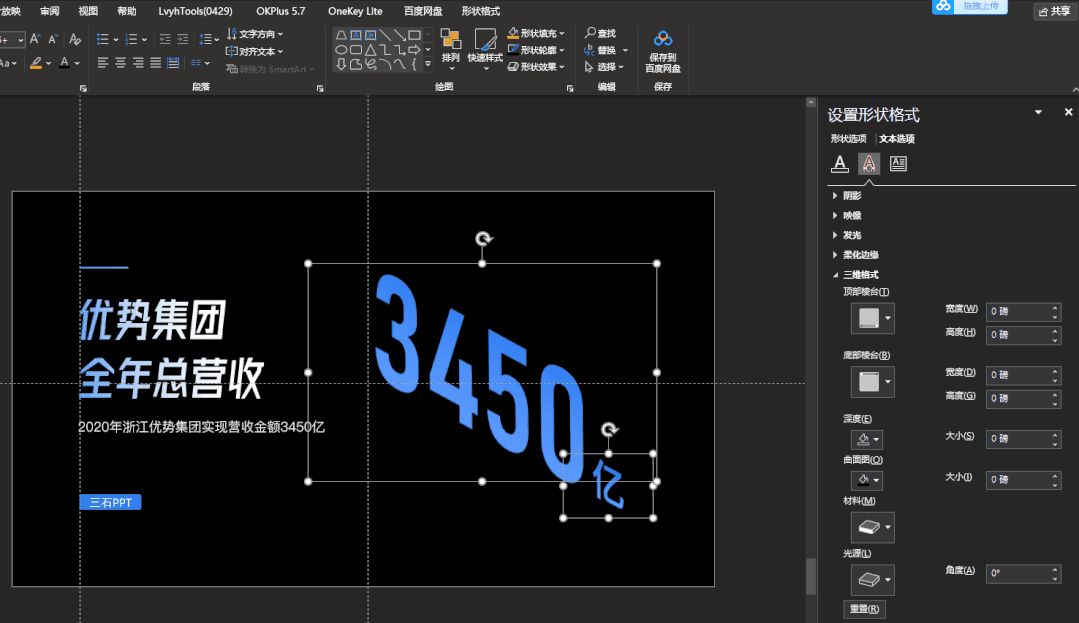Expand the 映像 reflection section
Image resolution: width=1079 pixels, height=623 pixels.
click(847, 215)
